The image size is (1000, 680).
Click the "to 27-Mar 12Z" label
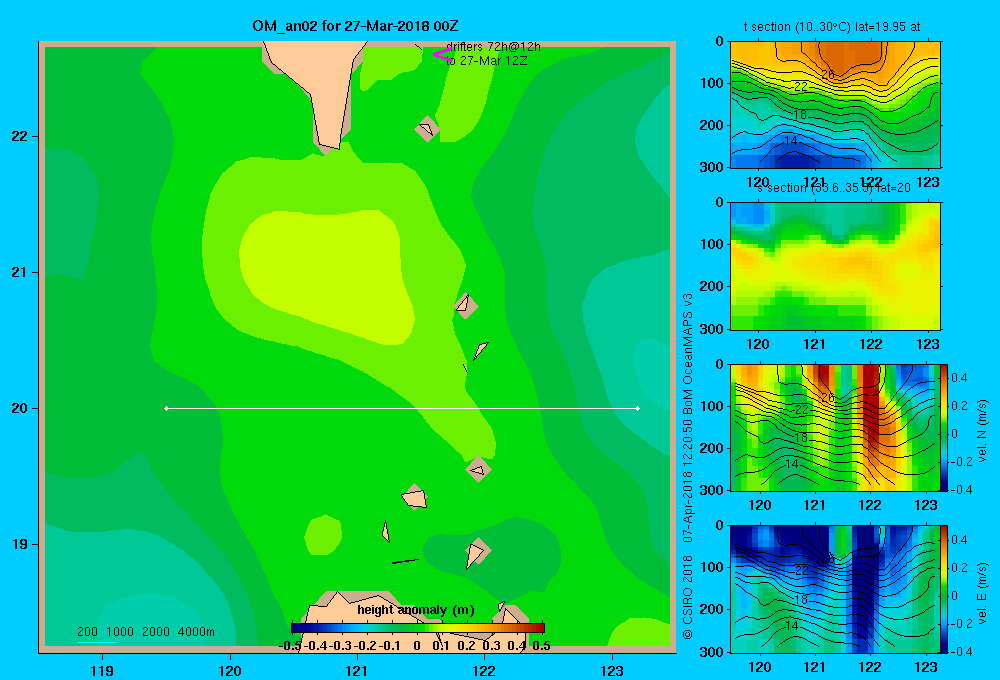coord(487,61)
